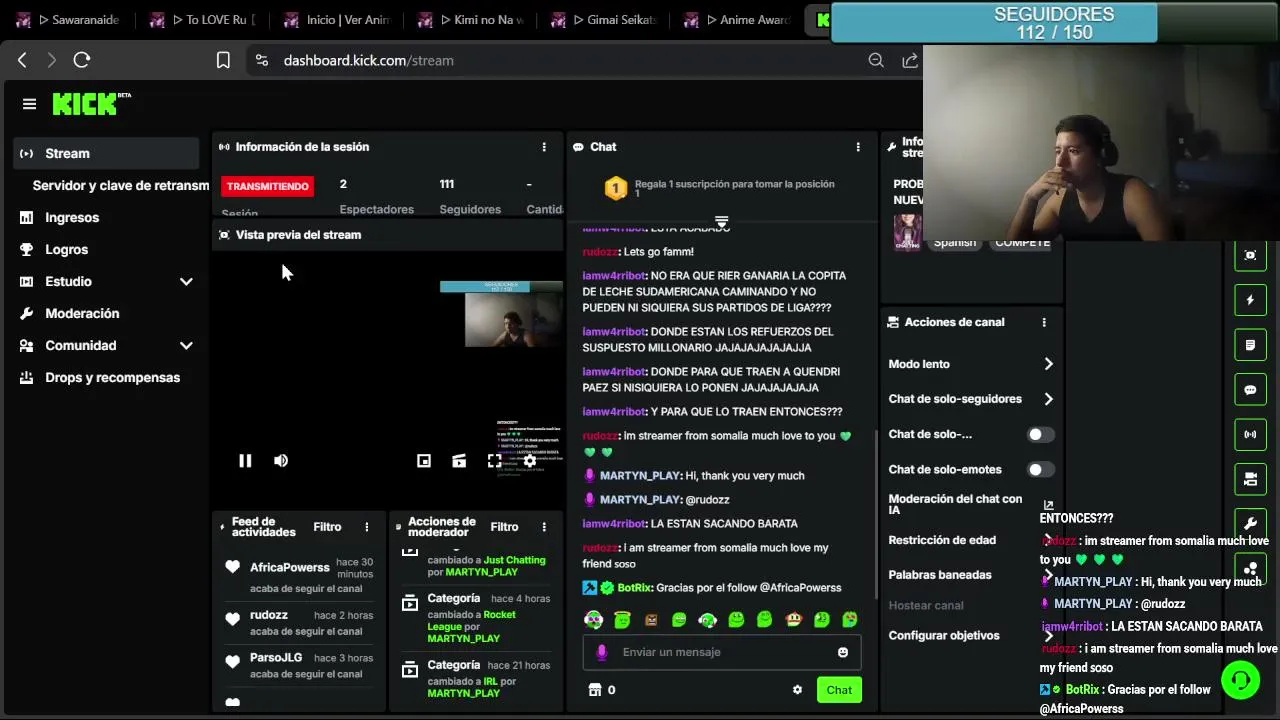Viewport: 1280px width, 720px height.
Task: Click the shop icon below the message box
Action: pyautogui.click(x=595, y=690)
